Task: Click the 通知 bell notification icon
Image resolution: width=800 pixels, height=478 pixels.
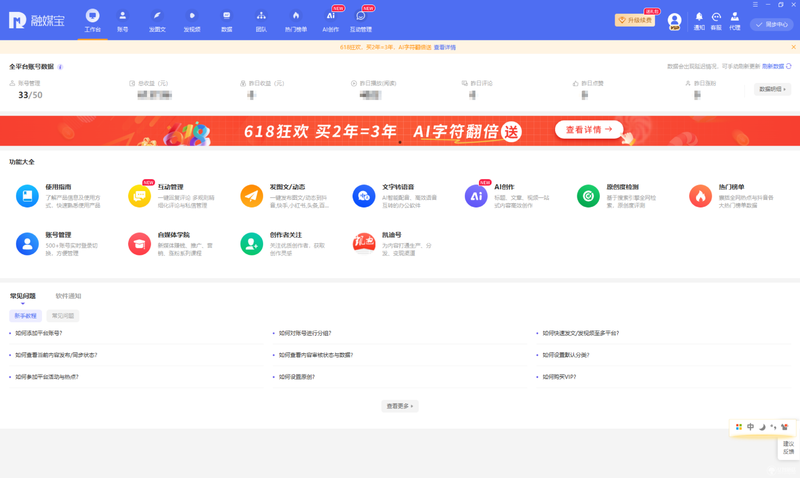Action: (699, 17)
